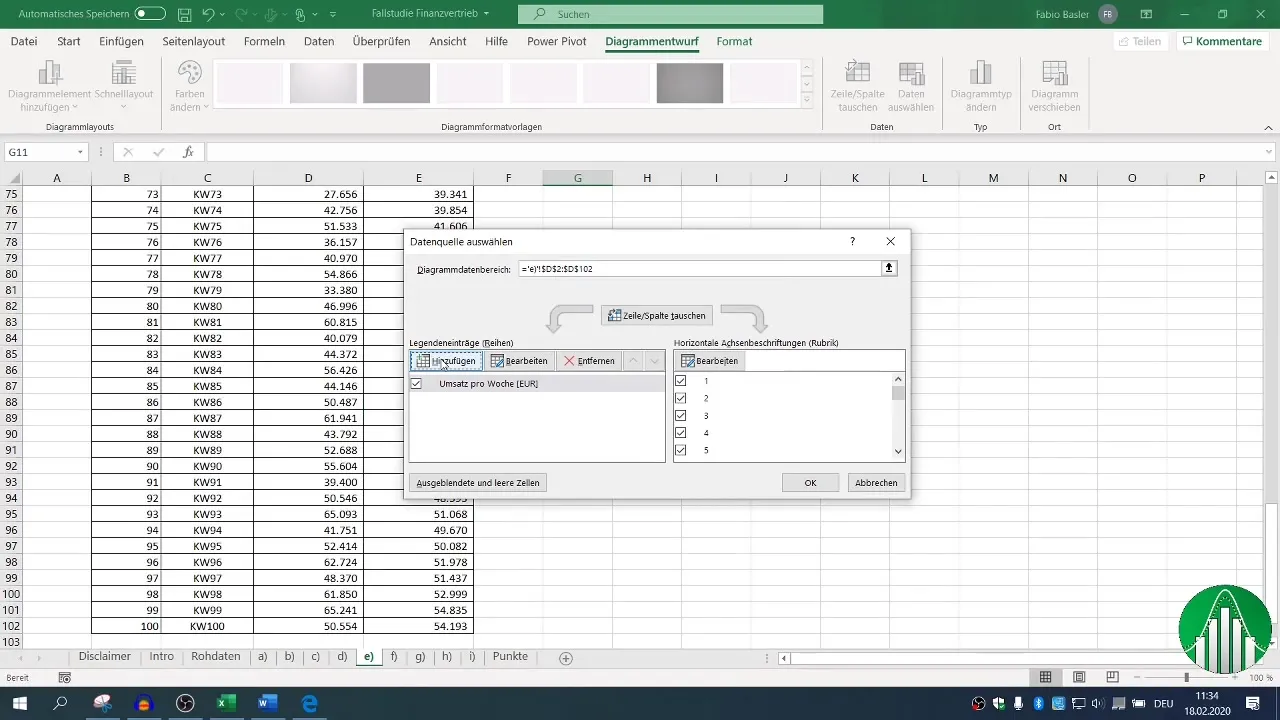Image resolution: width=1280 pixels, height=720 pixels.
Task: Open Windows Start menu
Action: click(20, 703)
